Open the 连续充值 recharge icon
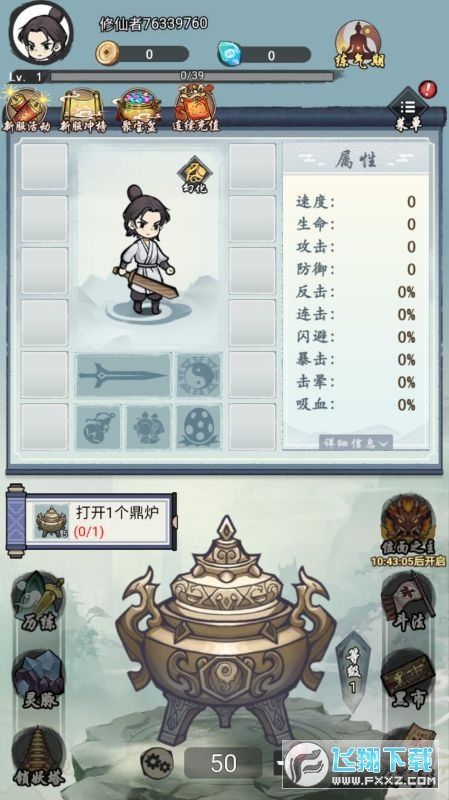 (x=196, y=108)
